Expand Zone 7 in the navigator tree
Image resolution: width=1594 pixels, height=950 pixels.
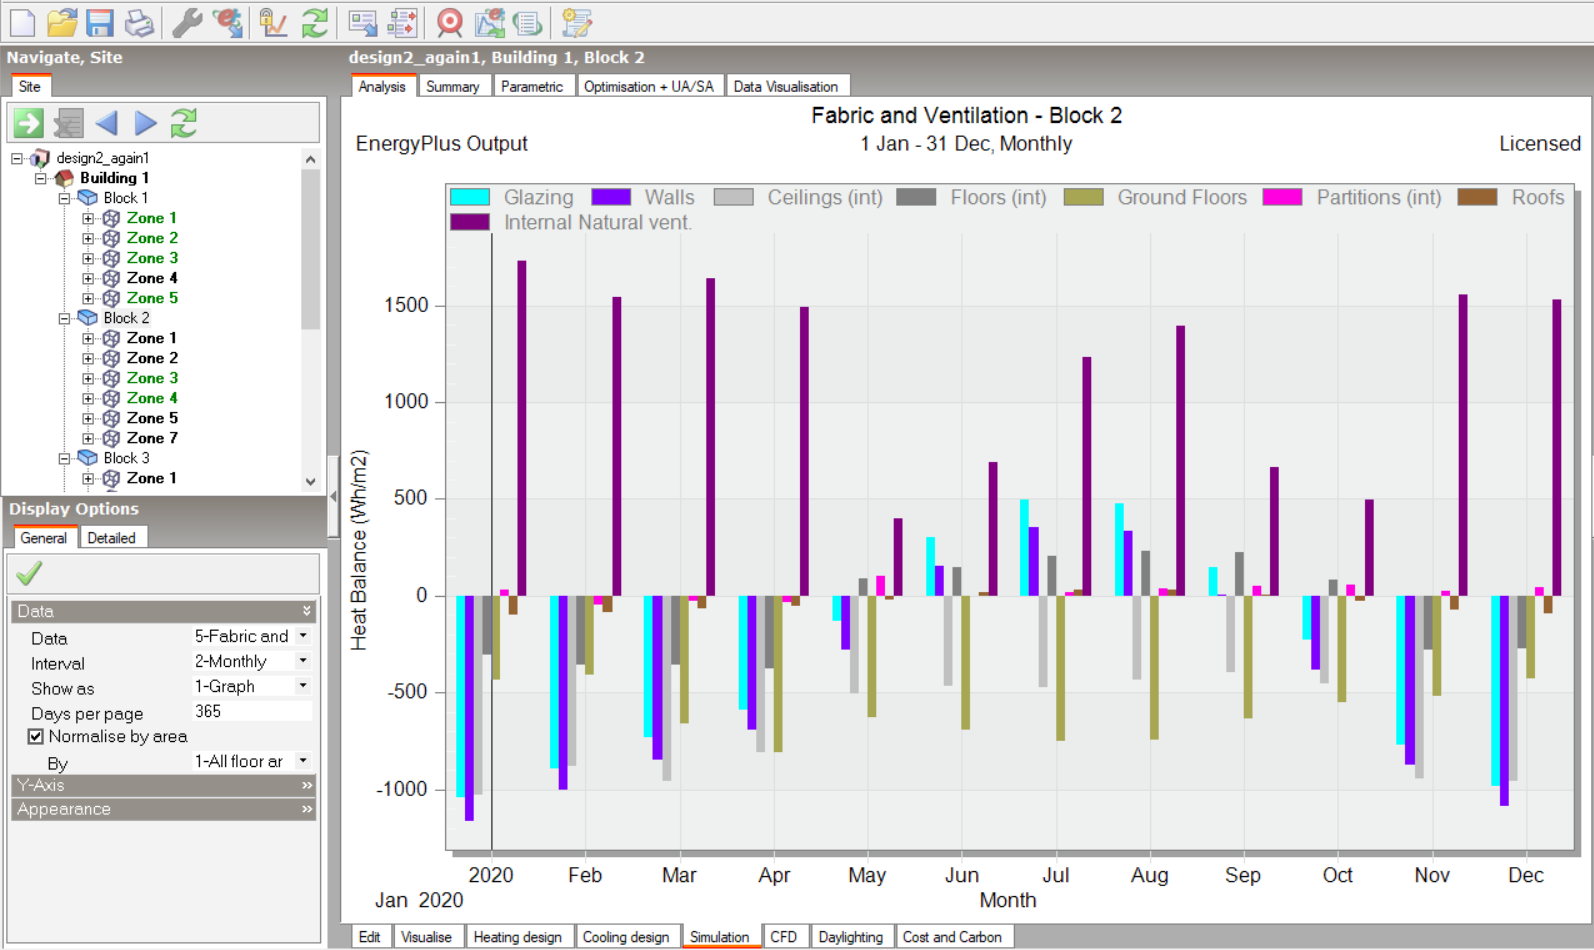[88, 438]
